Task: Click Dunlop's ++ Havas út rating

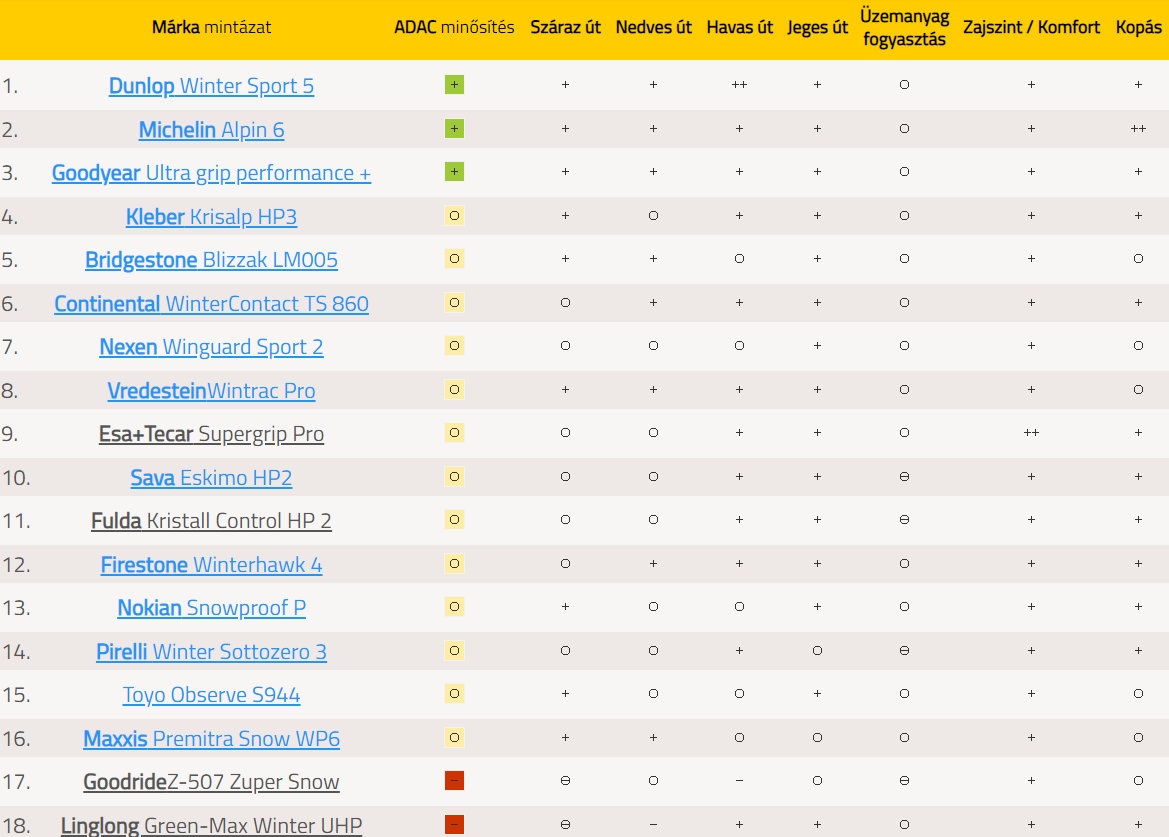Action: pyautogui.click(x=740, y=85)
